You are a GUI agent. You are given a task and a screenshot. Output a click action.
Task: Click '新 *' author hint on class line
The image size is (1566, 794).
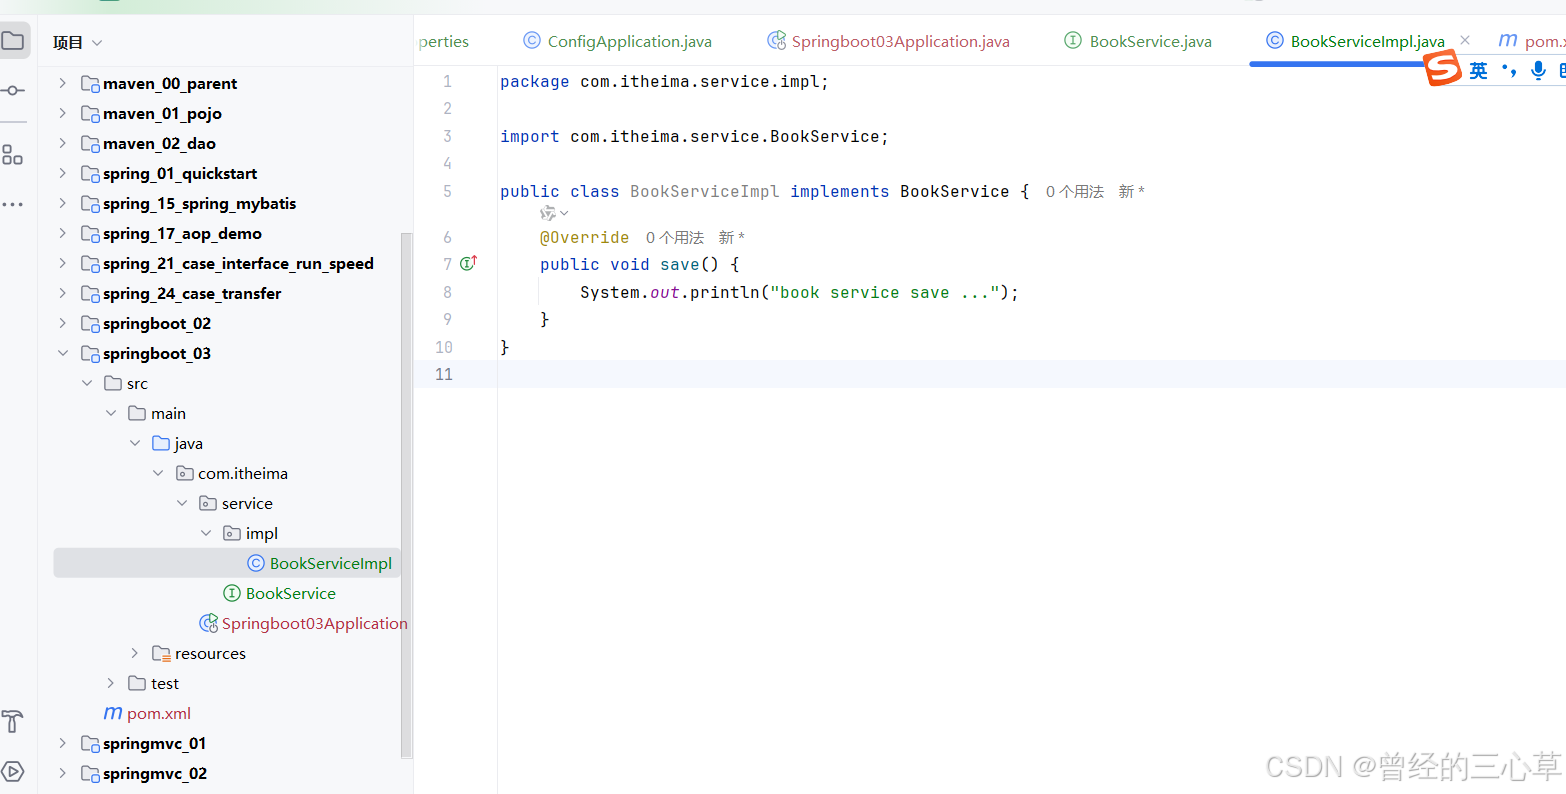(1132, 191)
